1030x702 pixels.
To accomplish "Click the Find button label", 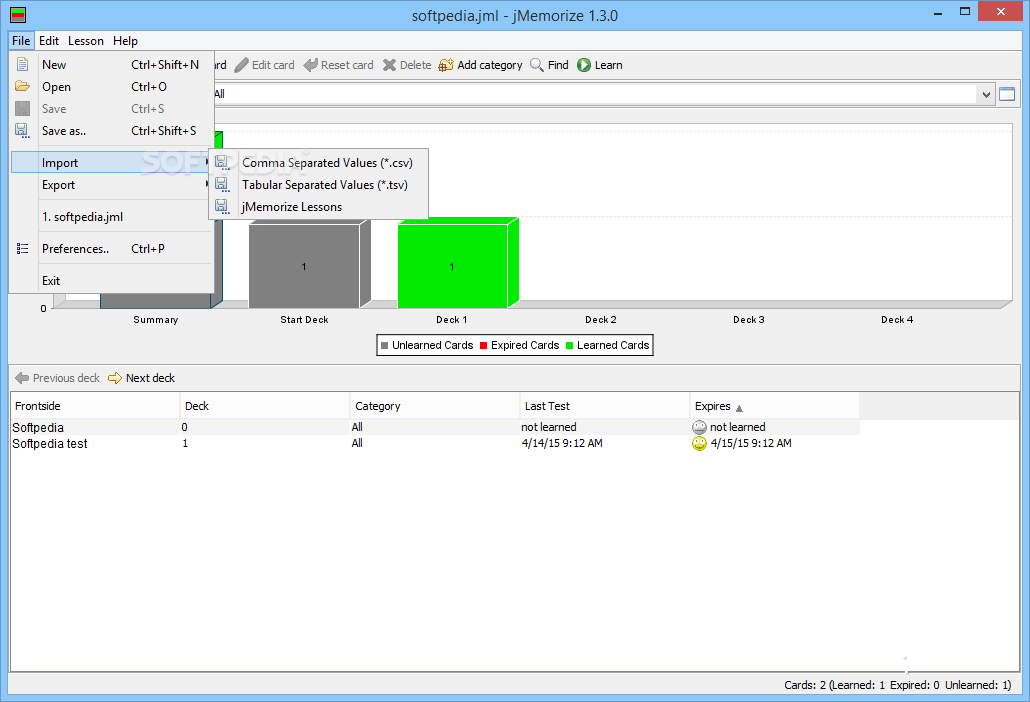I will pos(558,65).
